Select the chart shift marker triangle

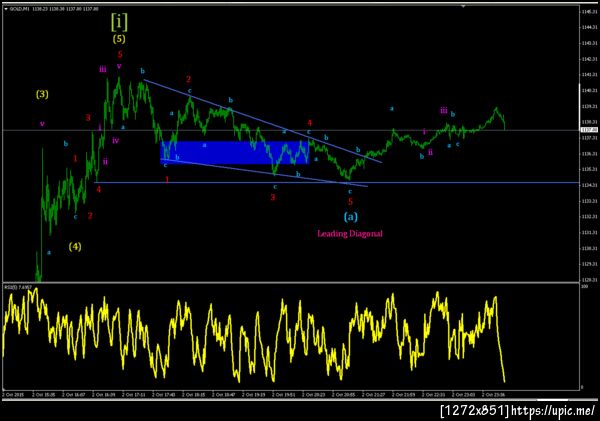(463, 6)
